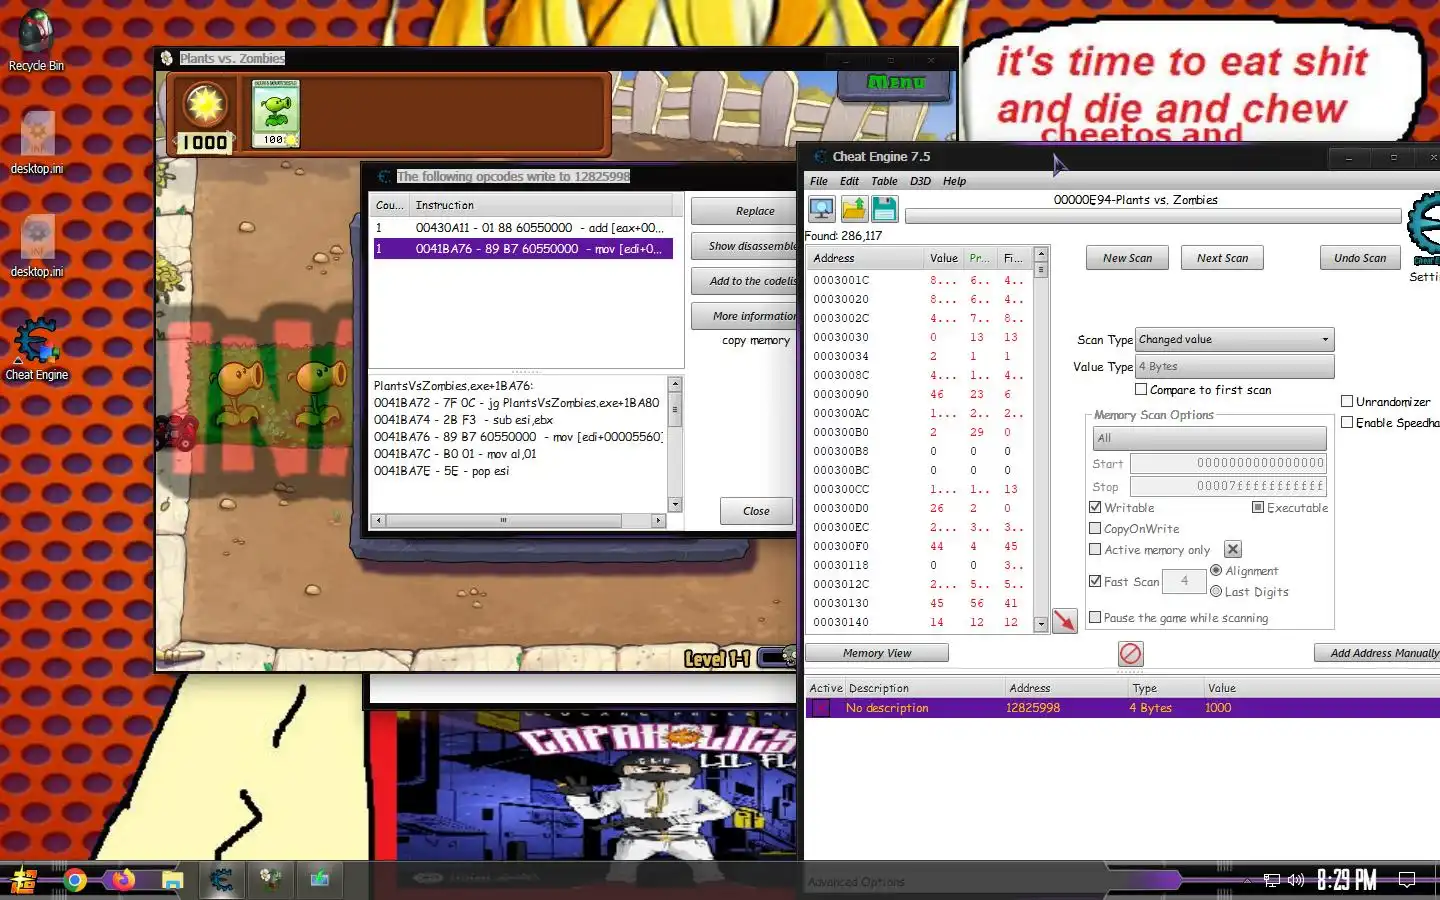
Task: Click the red arrow add-to-address-list icon
Action: pos(1065,621)
